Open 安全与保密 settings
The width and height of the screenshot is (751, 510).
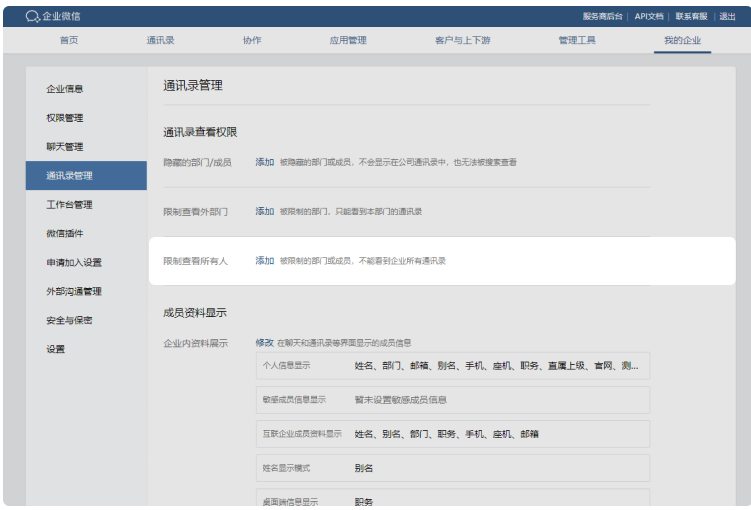pyautogui.click(x=69, y=321)
